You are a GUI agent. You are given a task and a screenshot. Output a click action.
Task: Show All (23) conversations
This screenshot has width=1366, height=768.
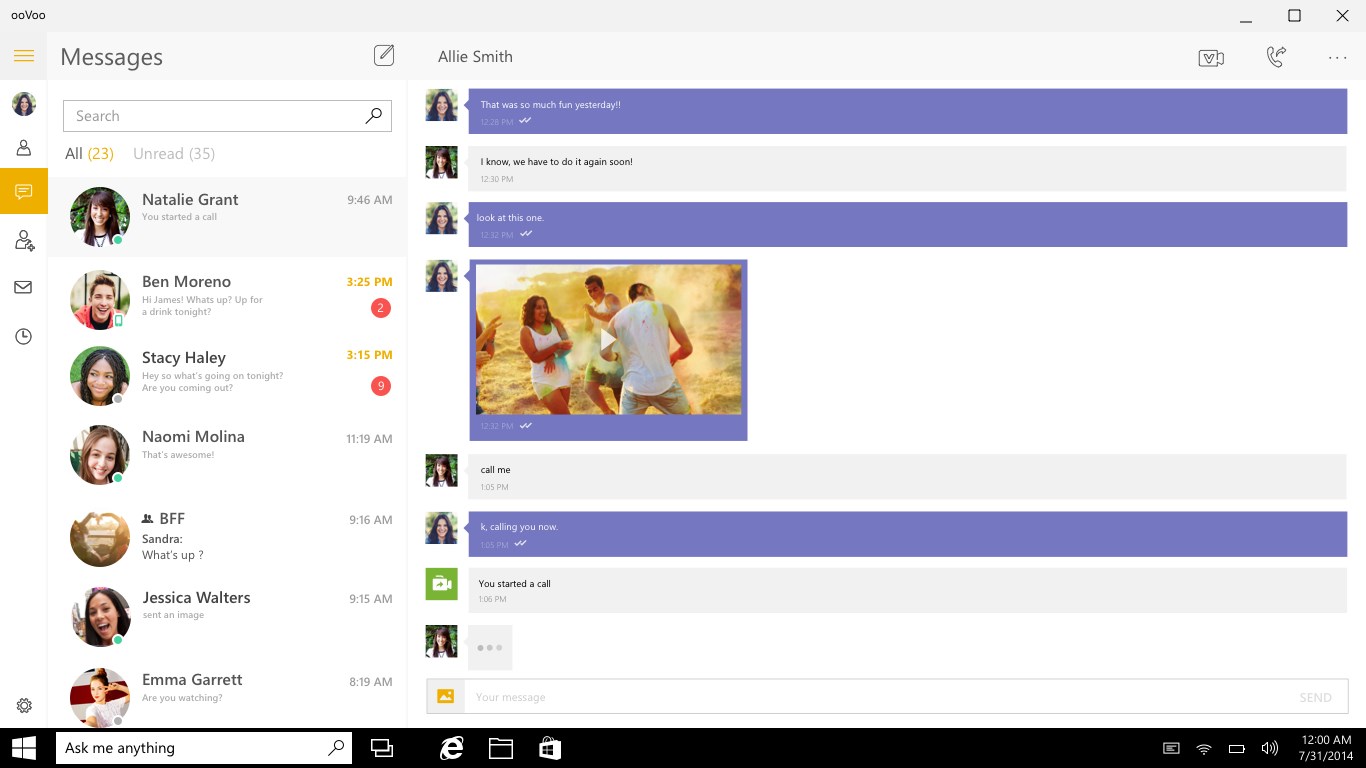point(89,154)
